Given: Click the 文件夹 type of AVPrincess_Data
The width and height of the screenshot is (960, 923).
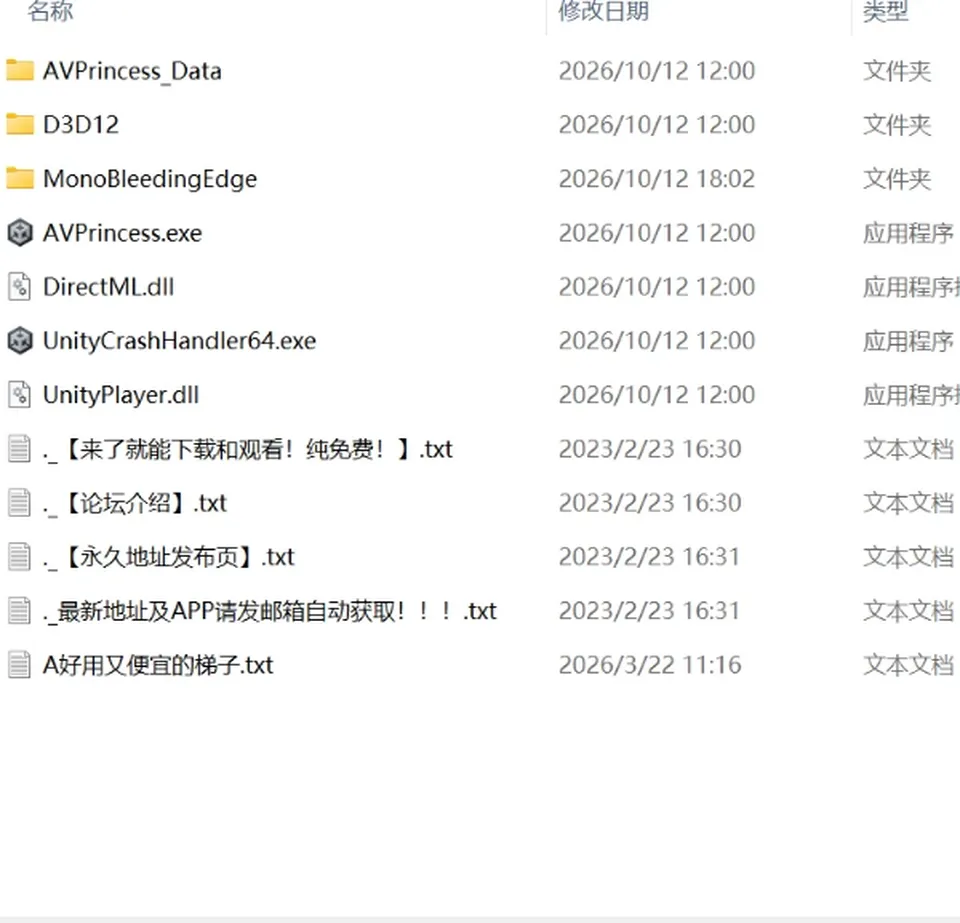Looking at the screenshot, I should (897, 71).
